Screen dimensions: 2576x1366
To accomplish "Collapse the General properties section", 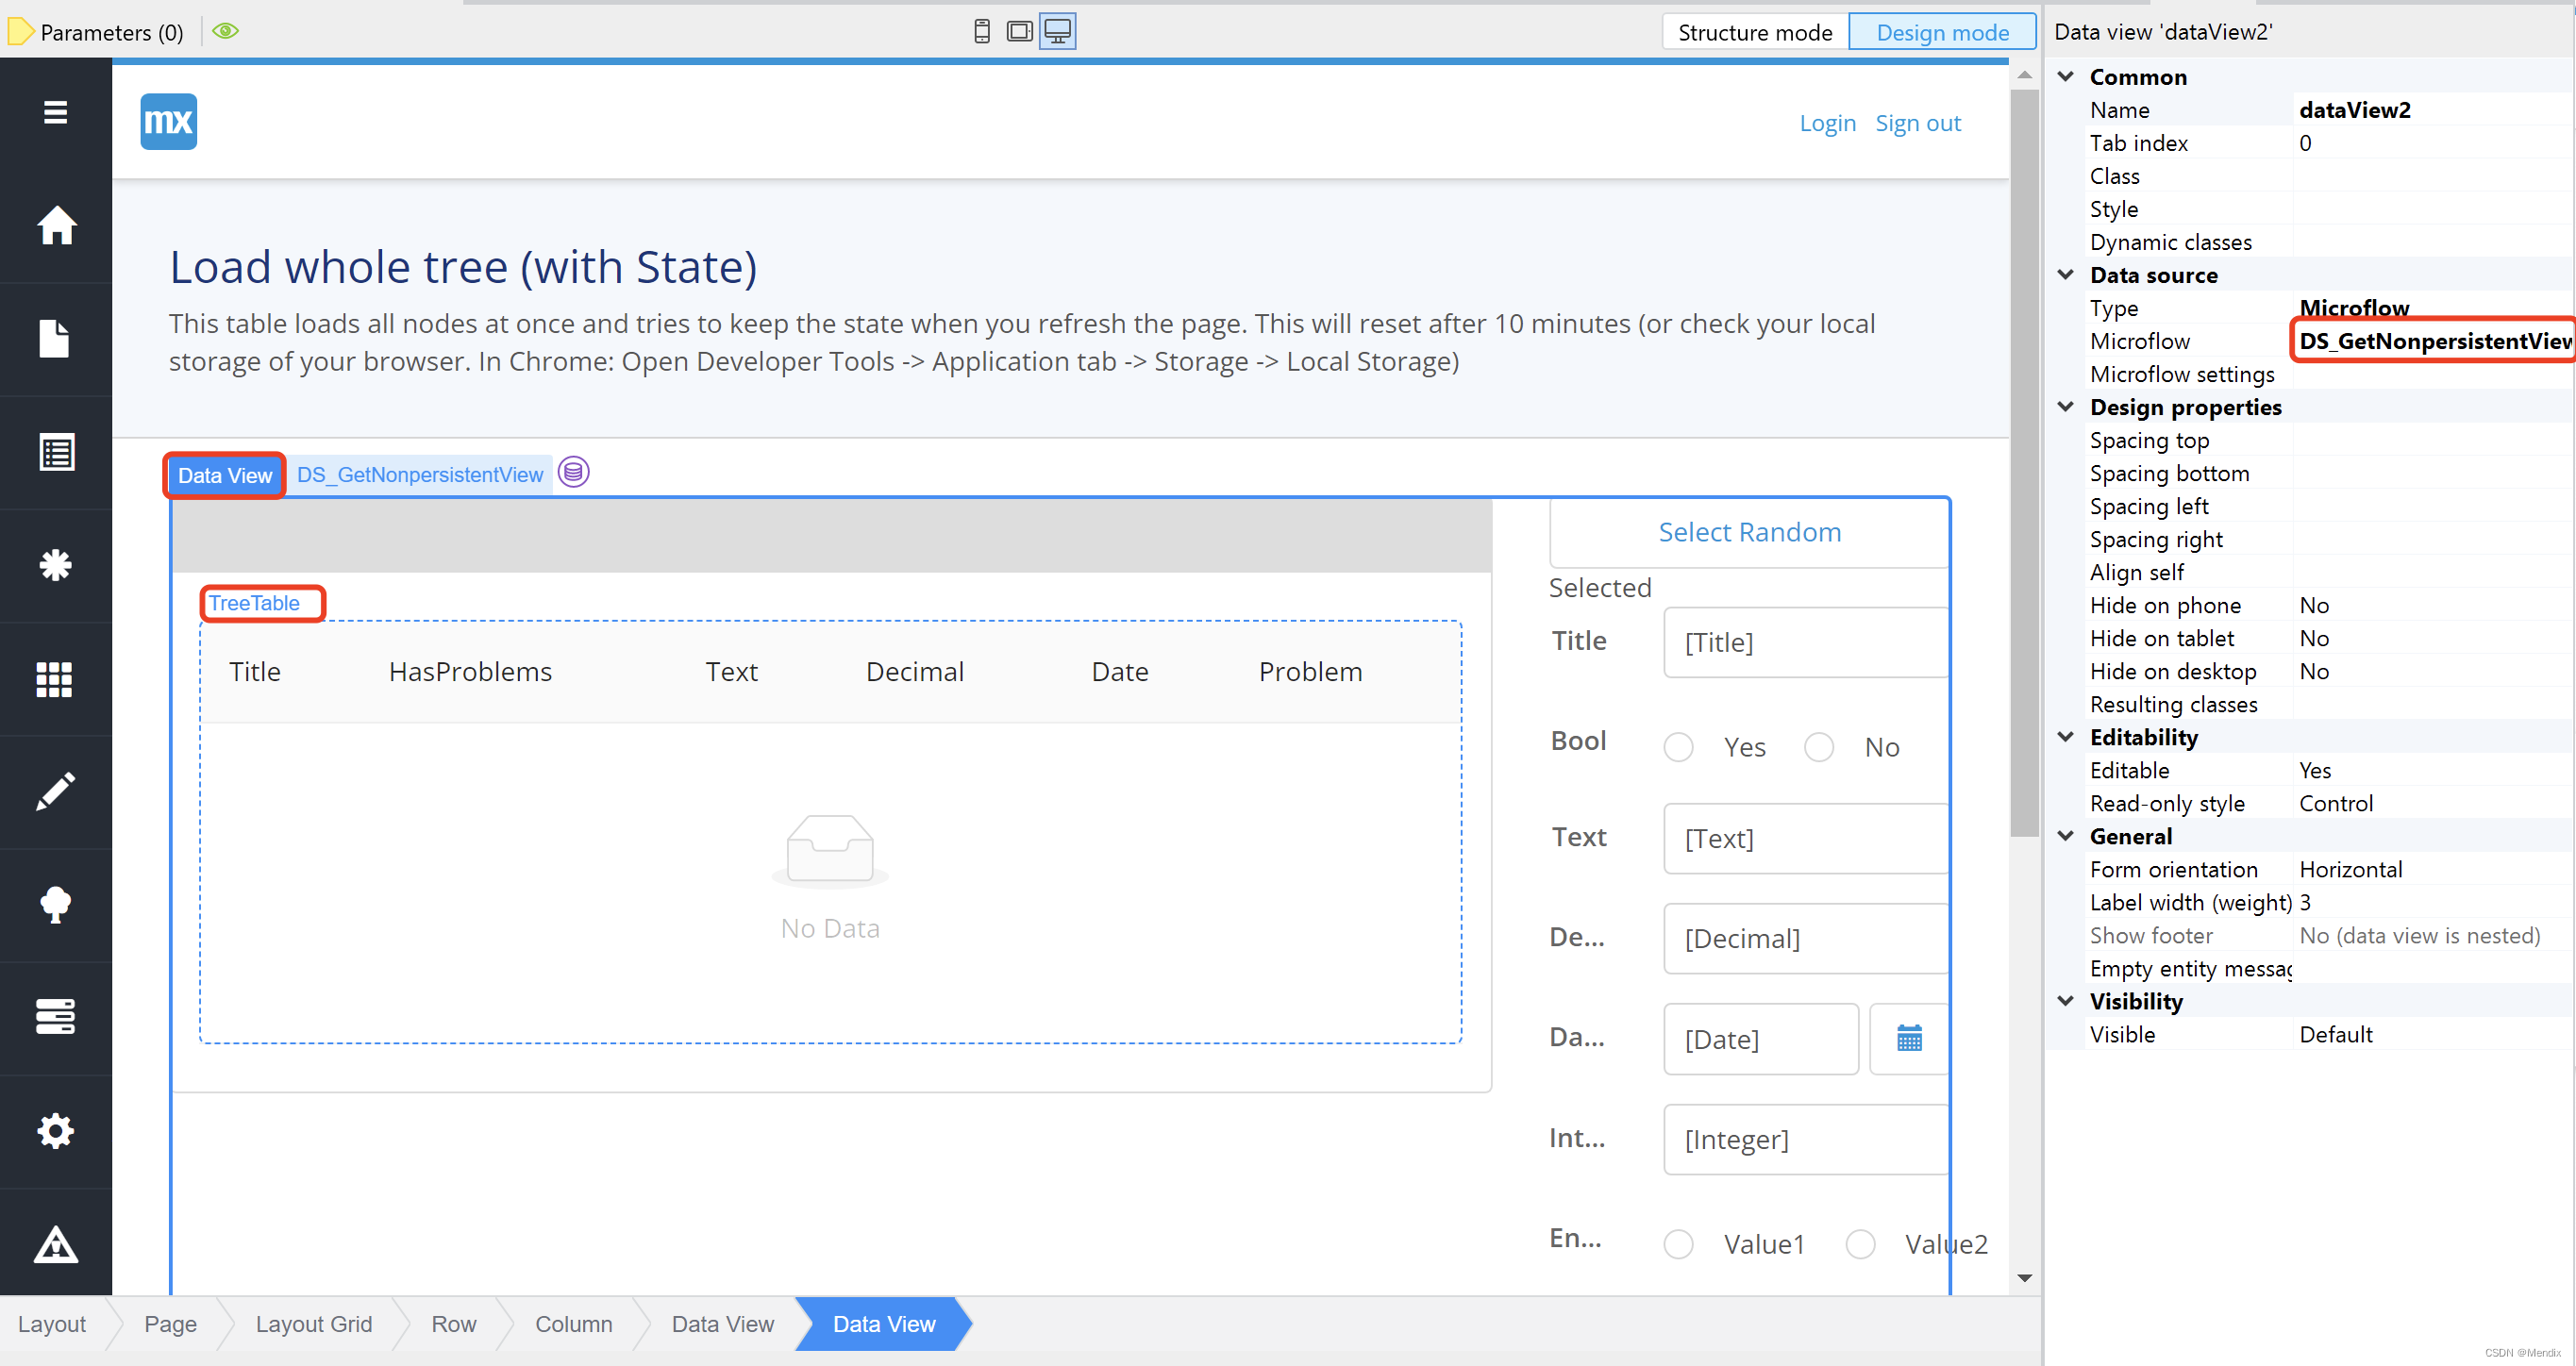I will click(x=2066, y=835).
